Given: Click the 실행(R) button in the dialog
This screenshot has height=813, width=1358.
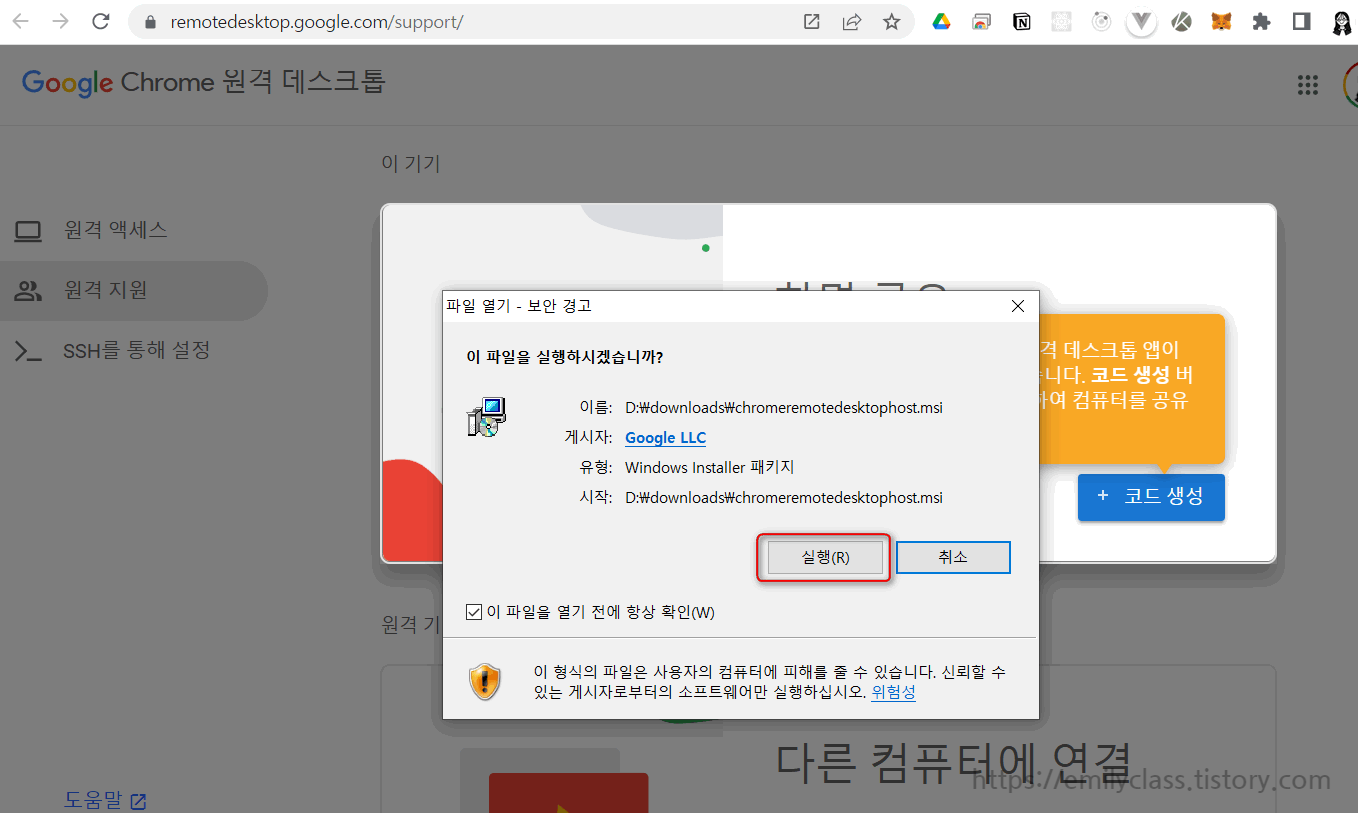Looking at the screenshot, I should pos(825,558).
